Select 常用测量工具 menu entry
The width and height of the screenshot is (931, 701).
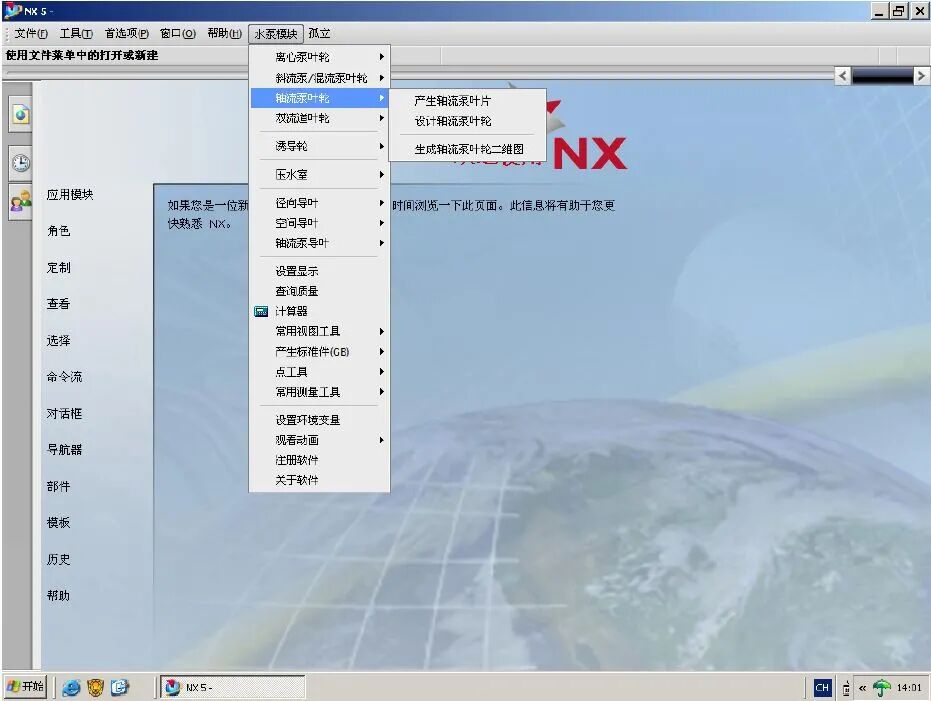tap(319, 392)
